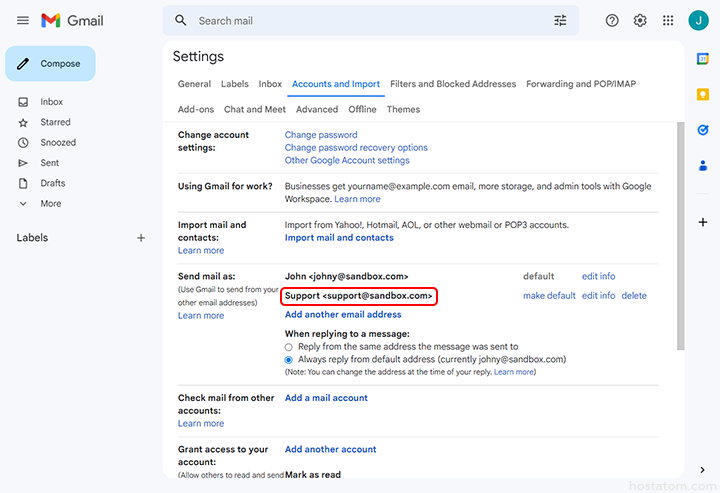Click the Compose button
The height and width of the screenshot is (493, 720).
(x=50, y=64)
